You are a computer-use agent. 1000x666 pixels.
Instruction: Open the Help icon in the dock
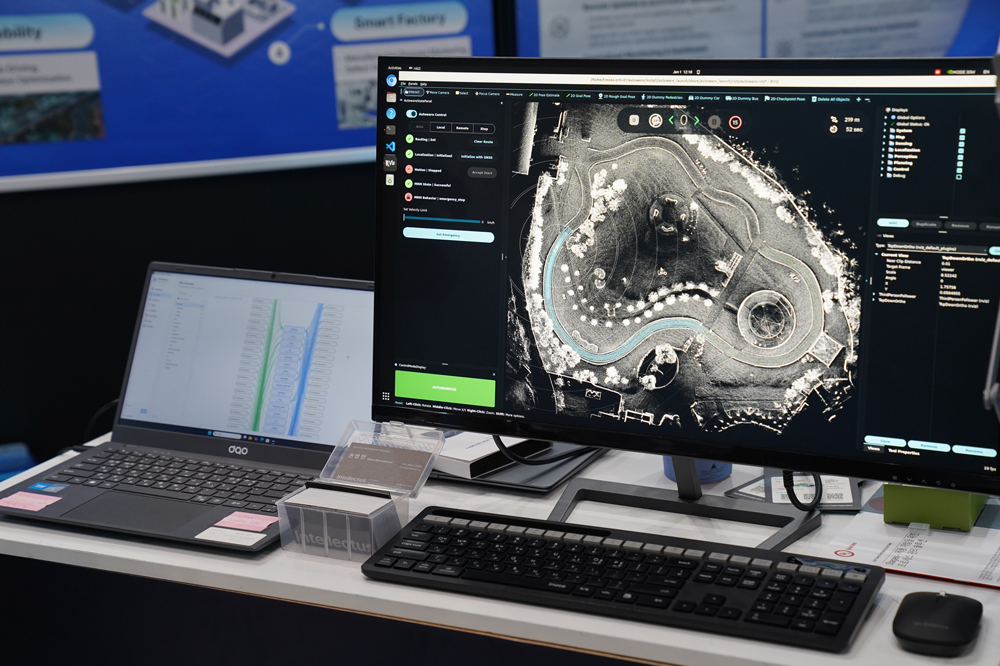[x=391, y=114]
